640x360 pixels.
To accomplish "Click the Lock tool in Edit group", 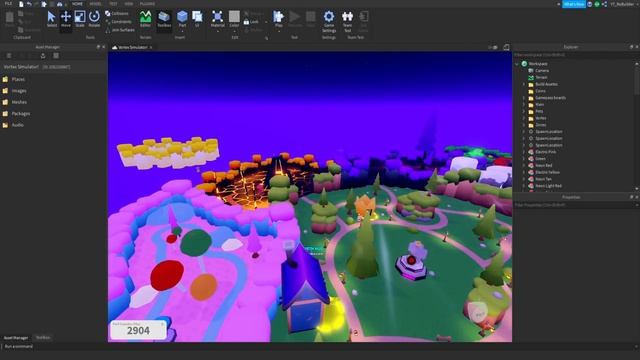I will [x=251, y=22].
